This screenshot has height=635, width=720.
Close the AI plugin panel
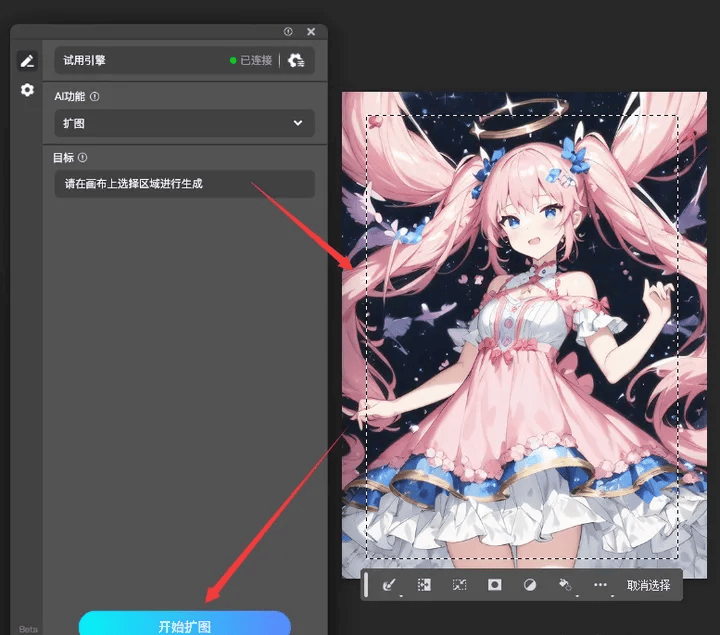pyautogui.click(x=311, y=31)
